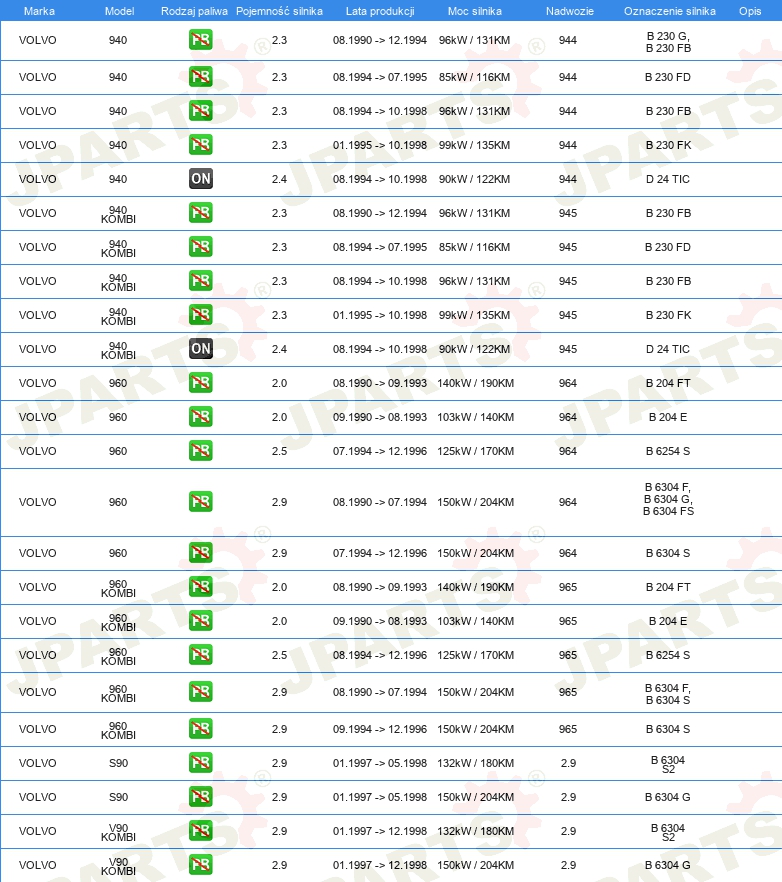Image resolution: width=782 pixels, height=882 pixels.
Task: Select the '99kW / 135KM' cell in the 945 body row
Action: click(x=474, y=315)
